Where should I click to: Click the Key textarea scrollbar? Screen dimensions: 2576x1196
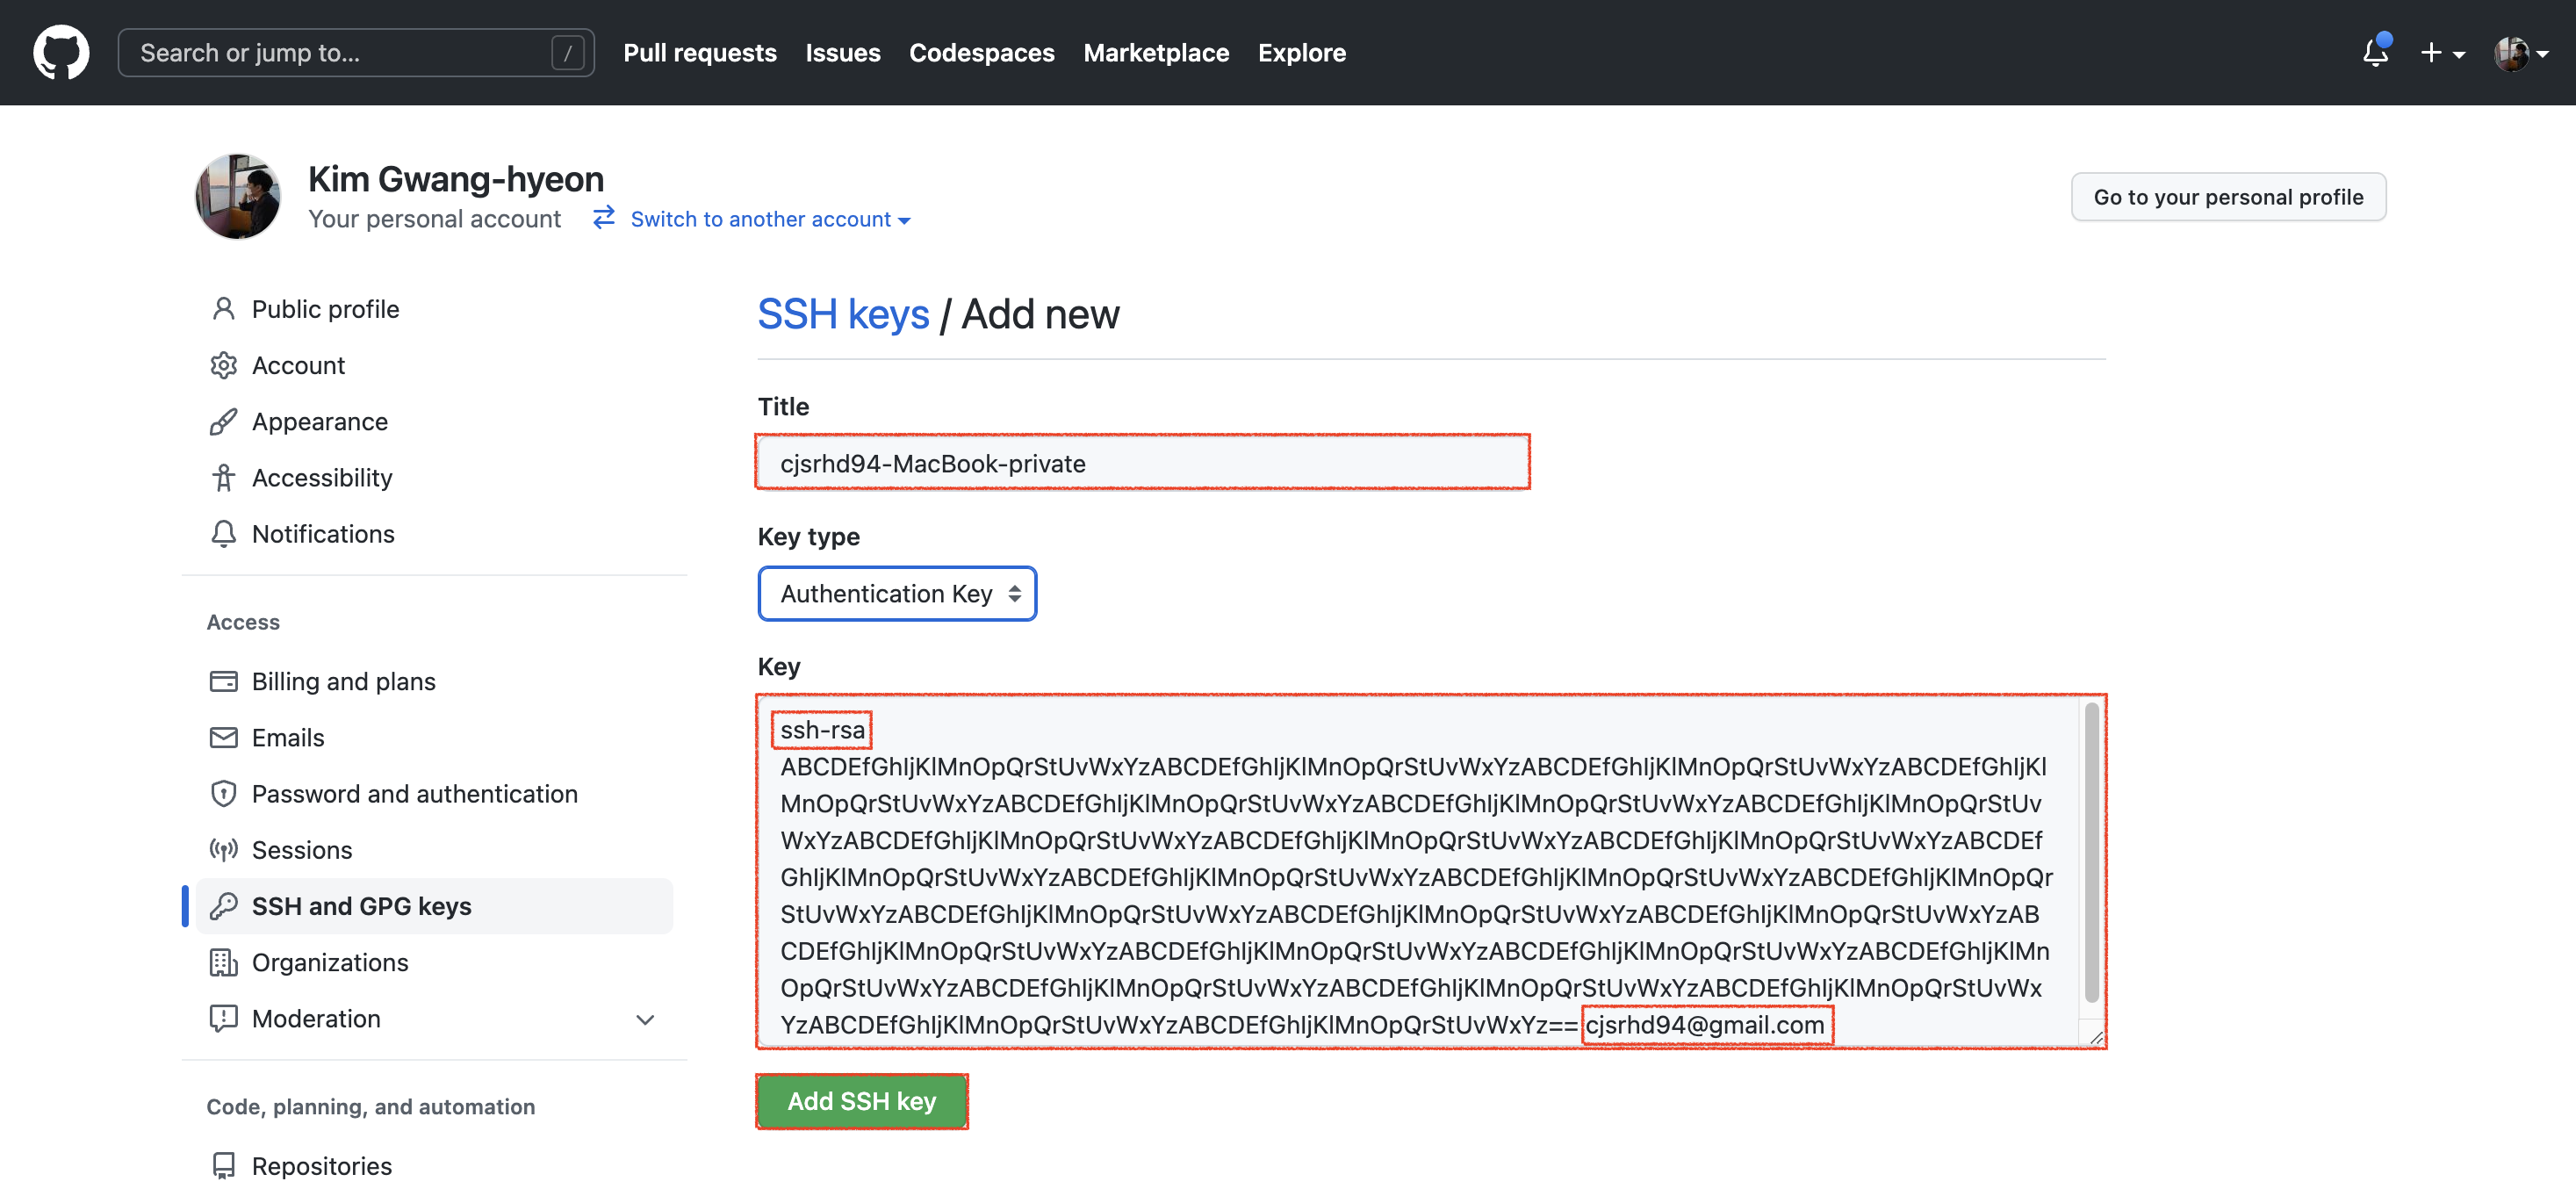[2091, 852]
